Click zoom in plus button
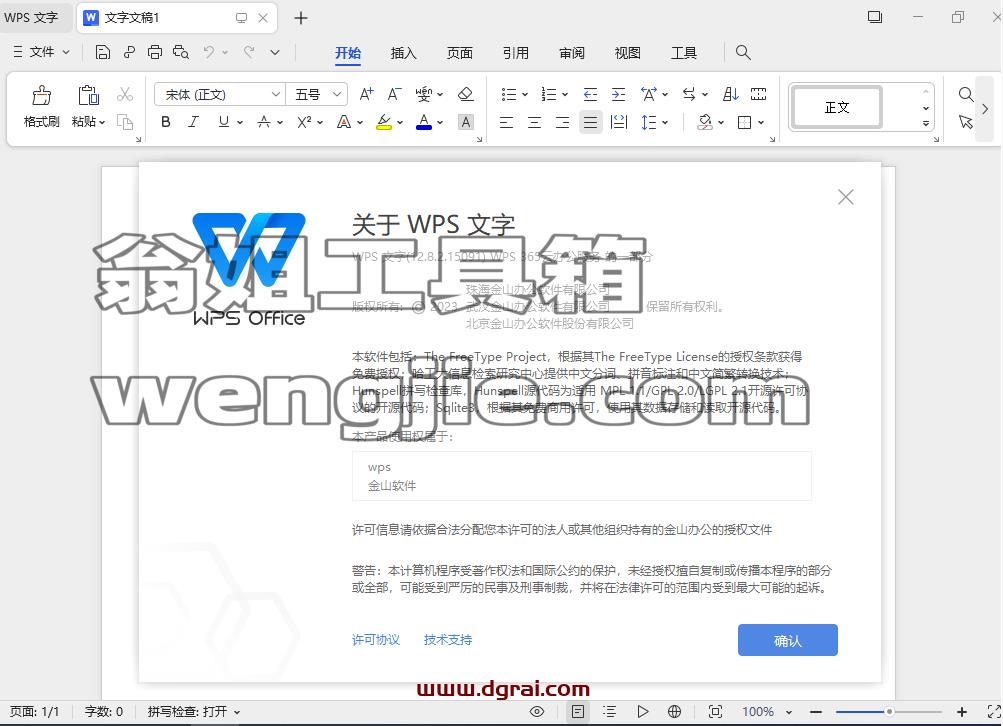 tap(961, 711)
